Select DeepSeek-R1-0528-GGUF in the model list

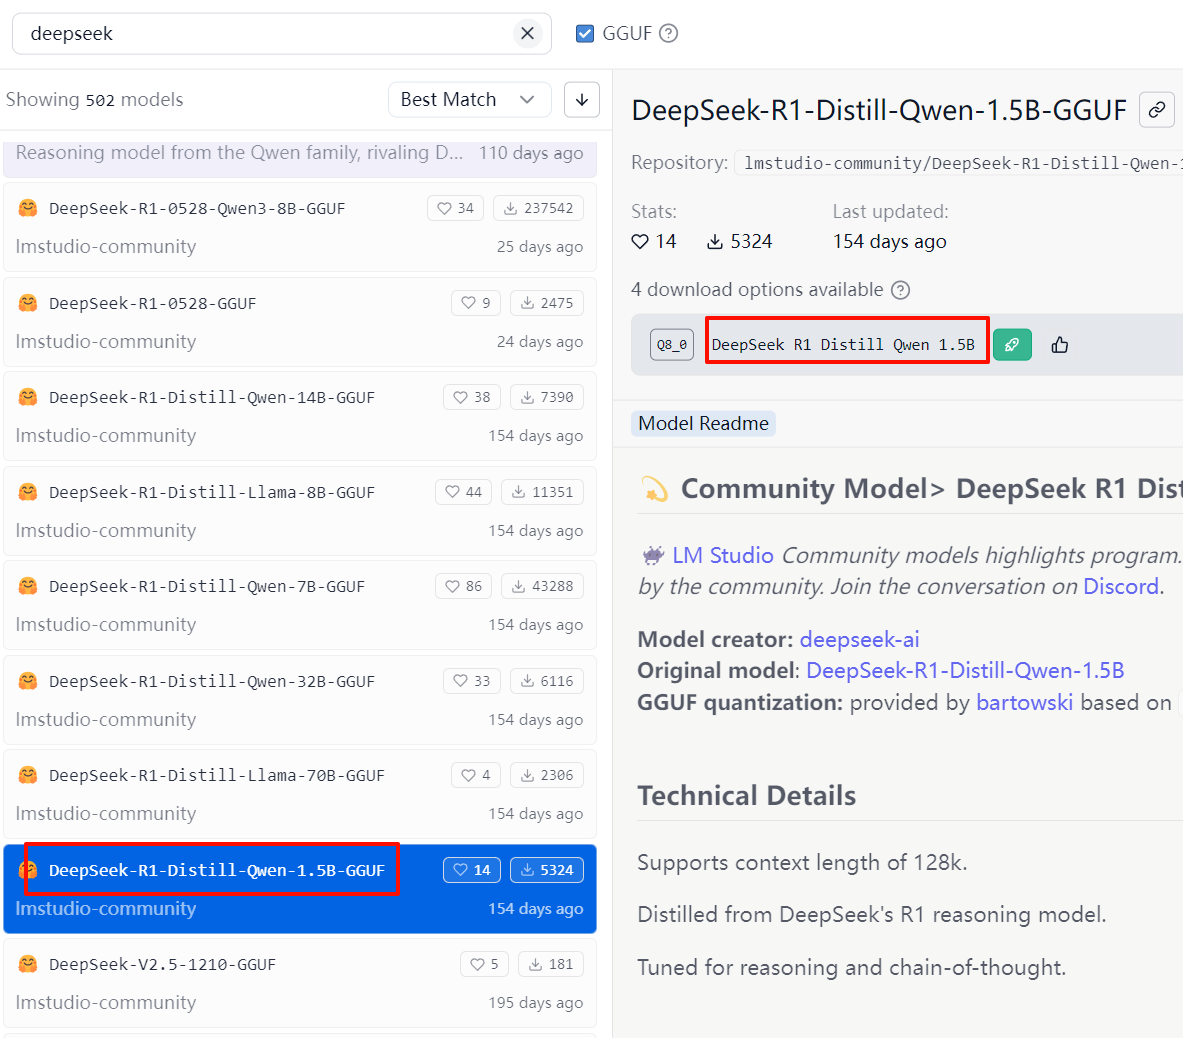pyautogui.click(x=300, y=322)
